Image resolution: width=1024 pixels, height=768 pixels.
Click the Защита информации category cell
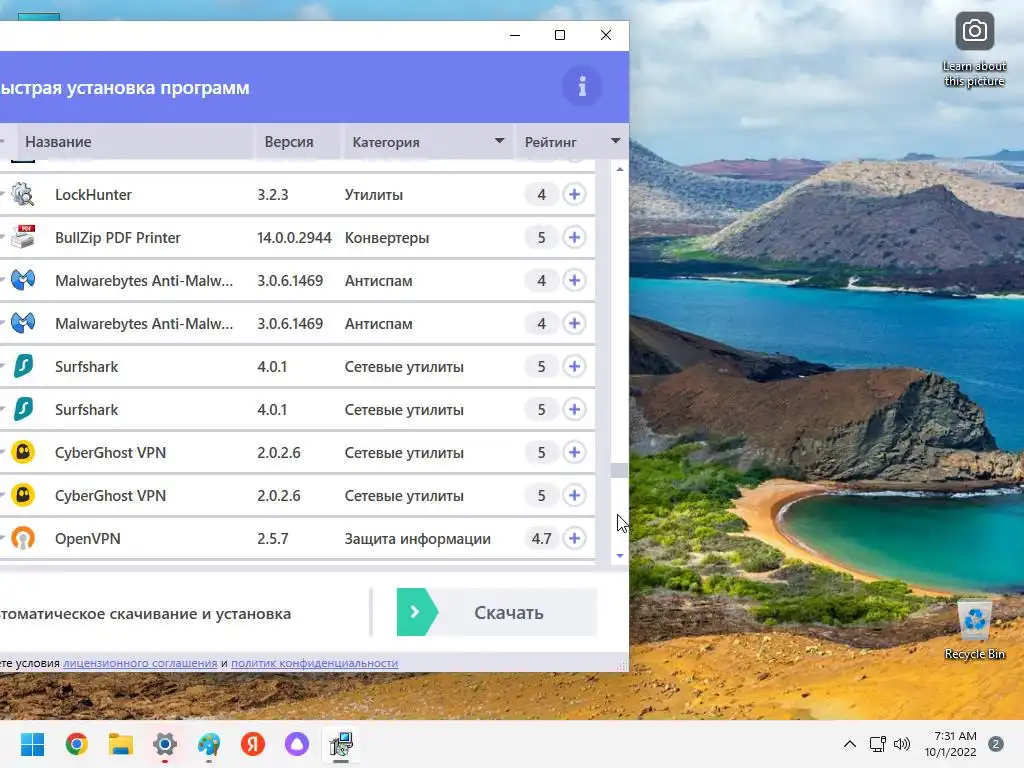pyautogui.click(x=417, y=539)
